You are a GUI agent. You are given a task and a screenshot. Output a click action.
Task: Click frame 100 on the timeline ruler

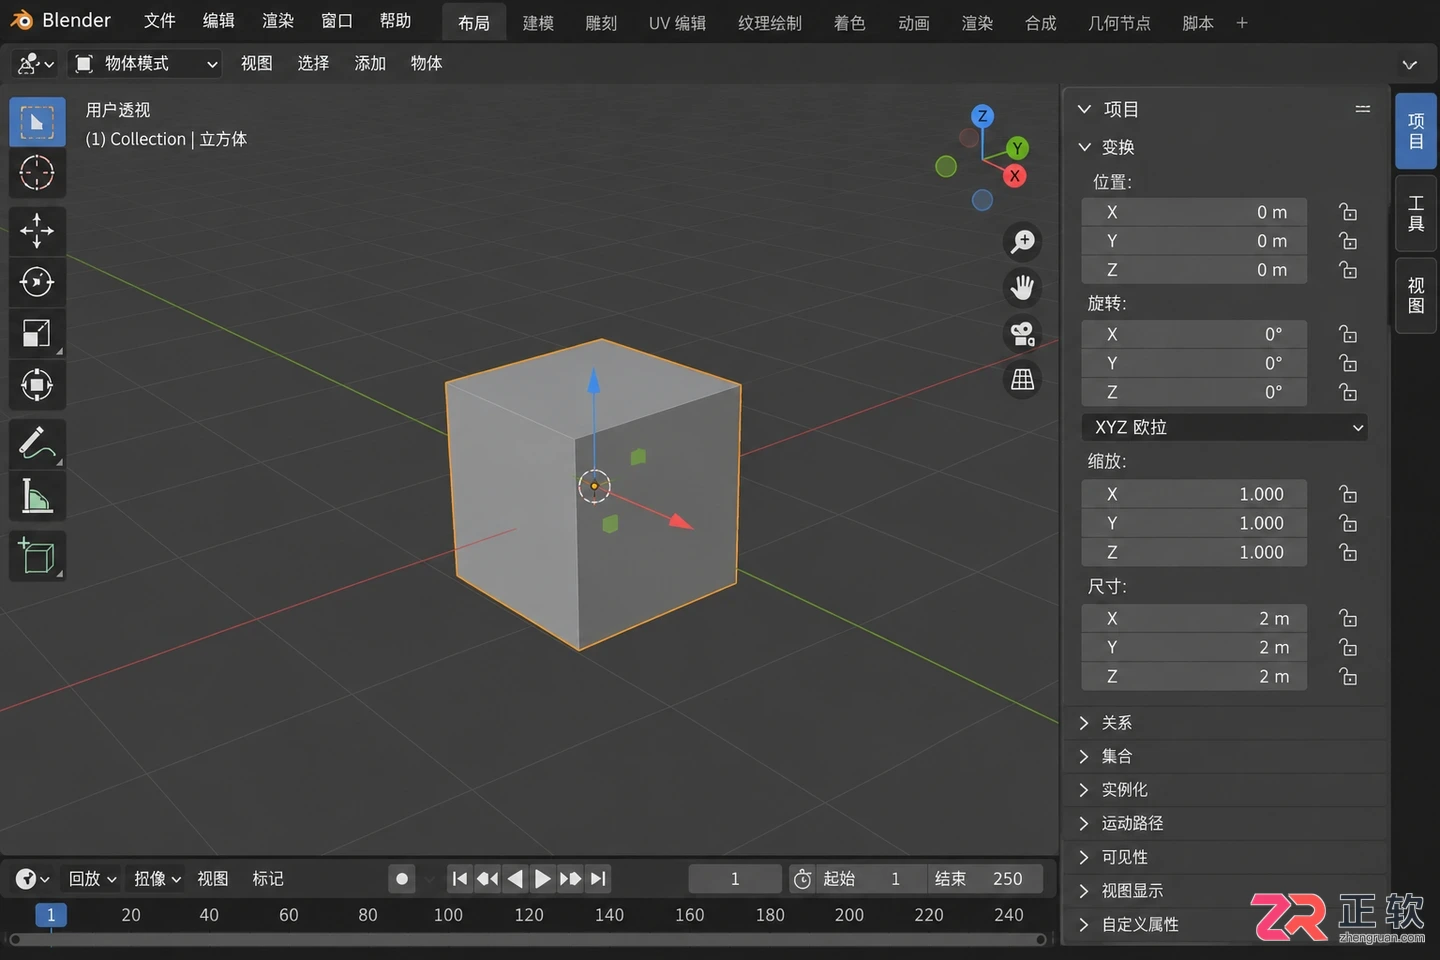point(448,915)
